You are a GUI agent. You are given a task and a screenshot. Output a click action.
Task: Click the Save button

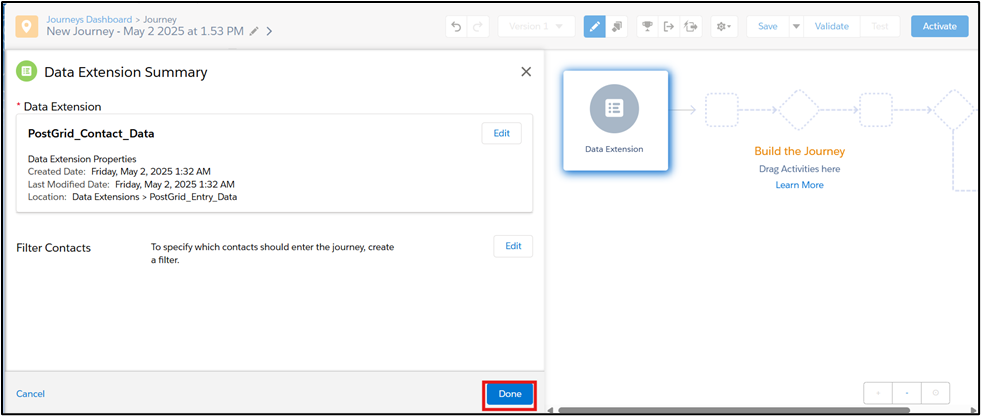coord(768,27)
